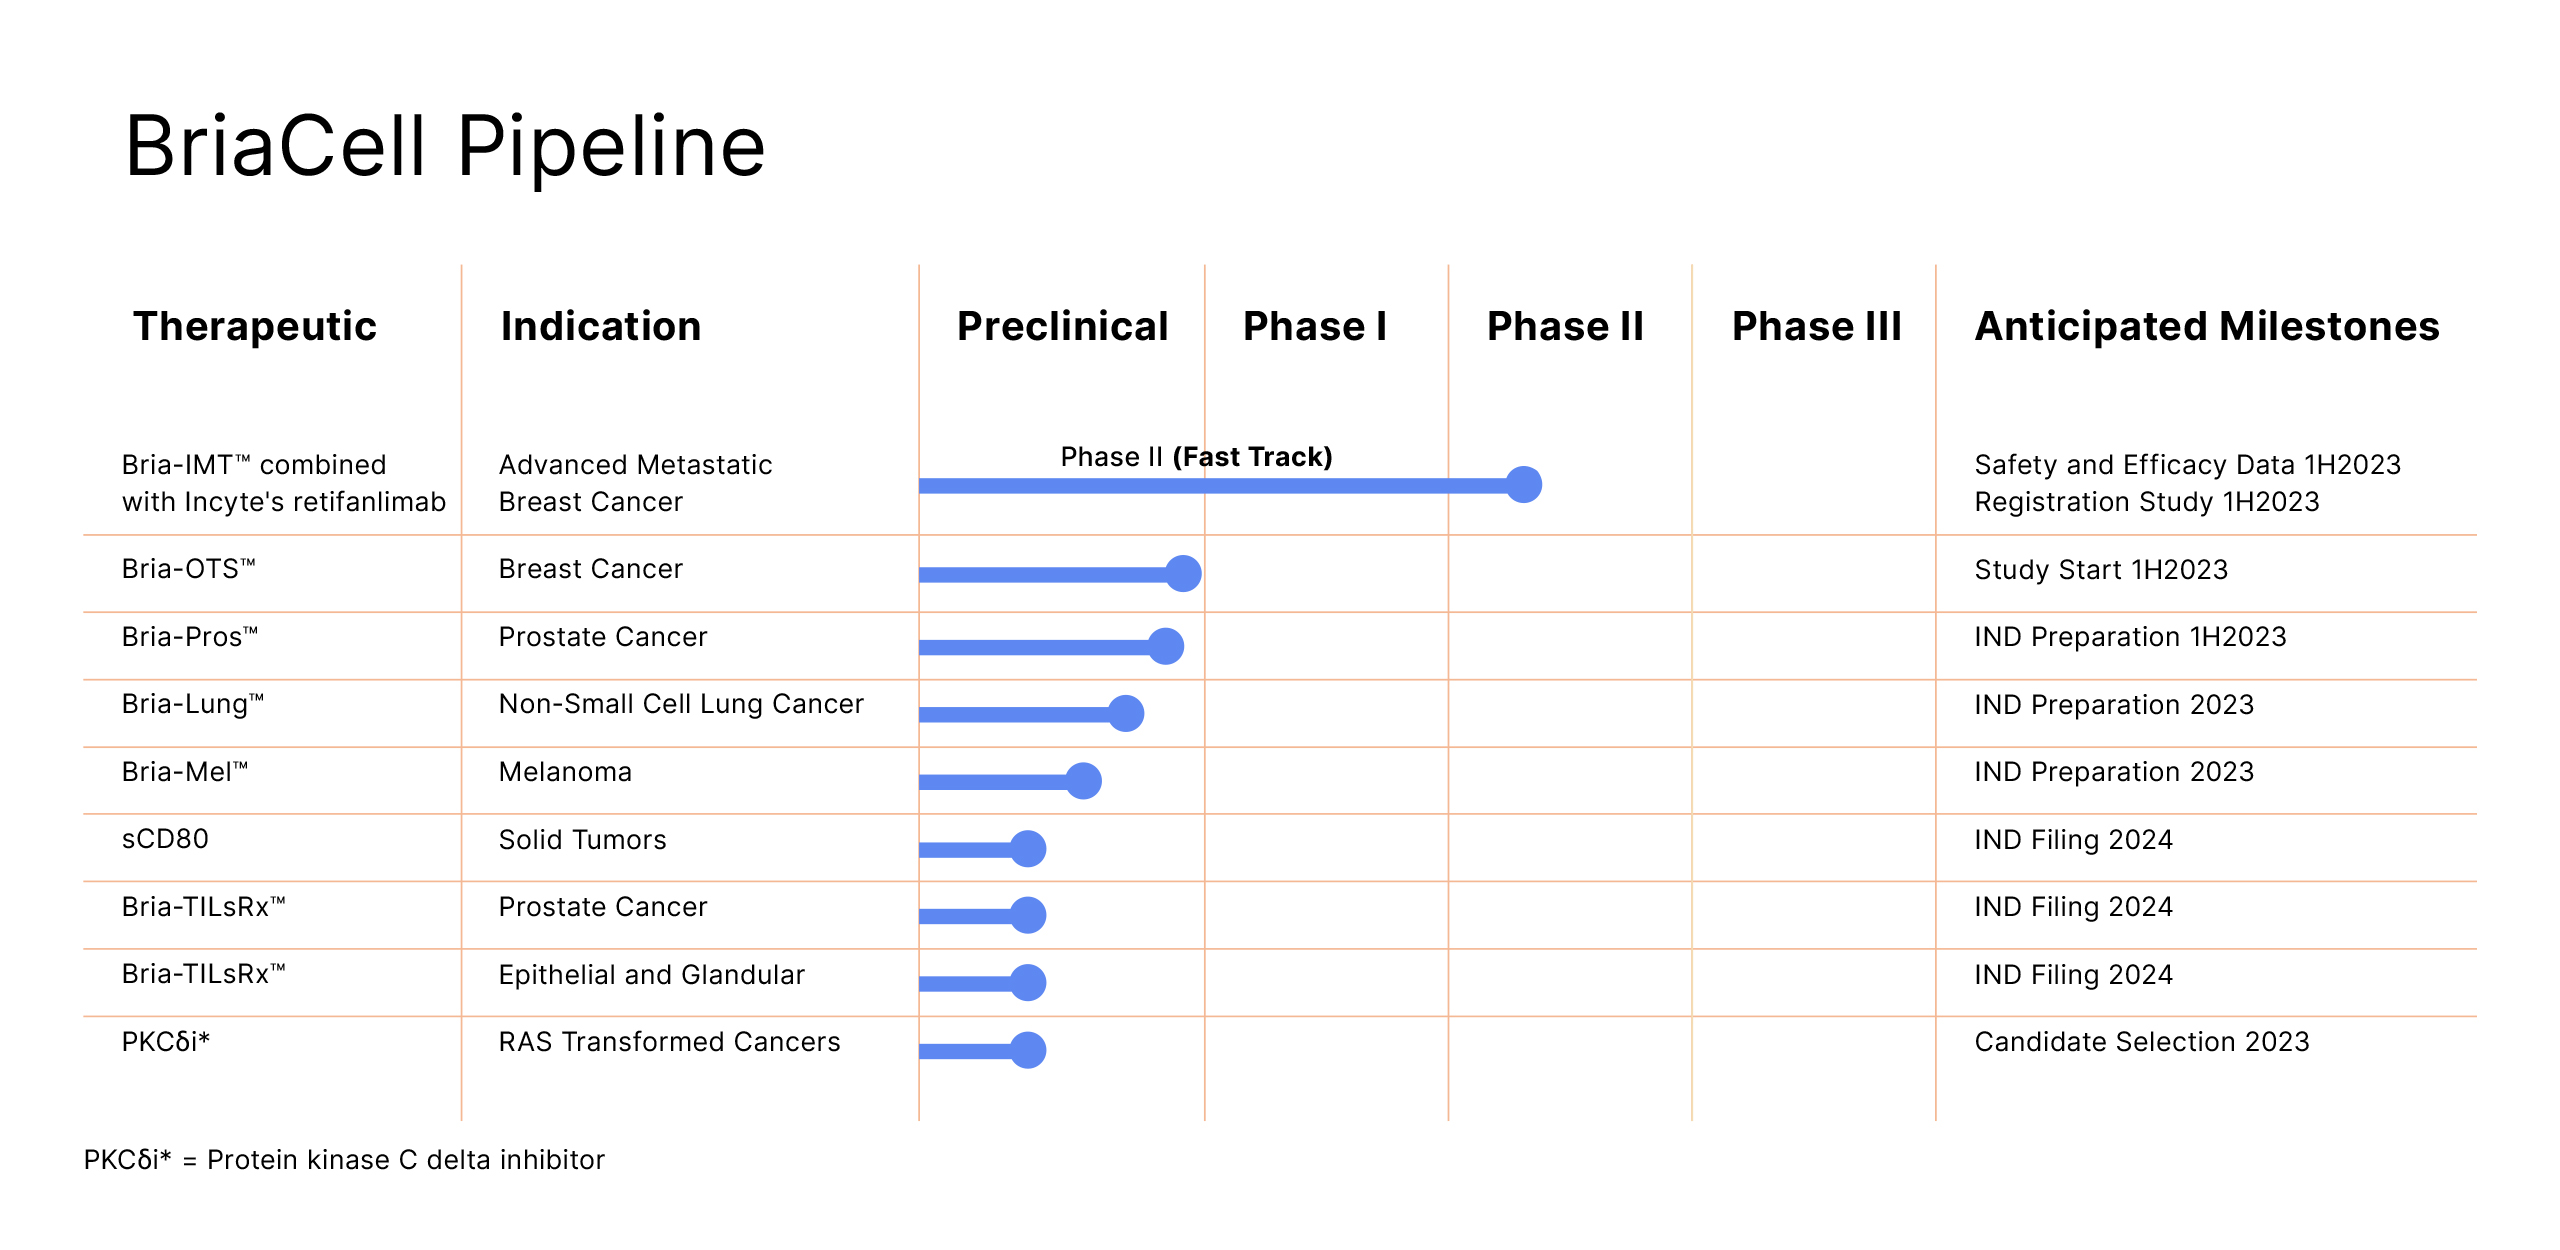Click the Bria-Lung progress marker dot
Image resolution: width=2560 pixels, height=1250 pixels.
[x=1125, y=713]
